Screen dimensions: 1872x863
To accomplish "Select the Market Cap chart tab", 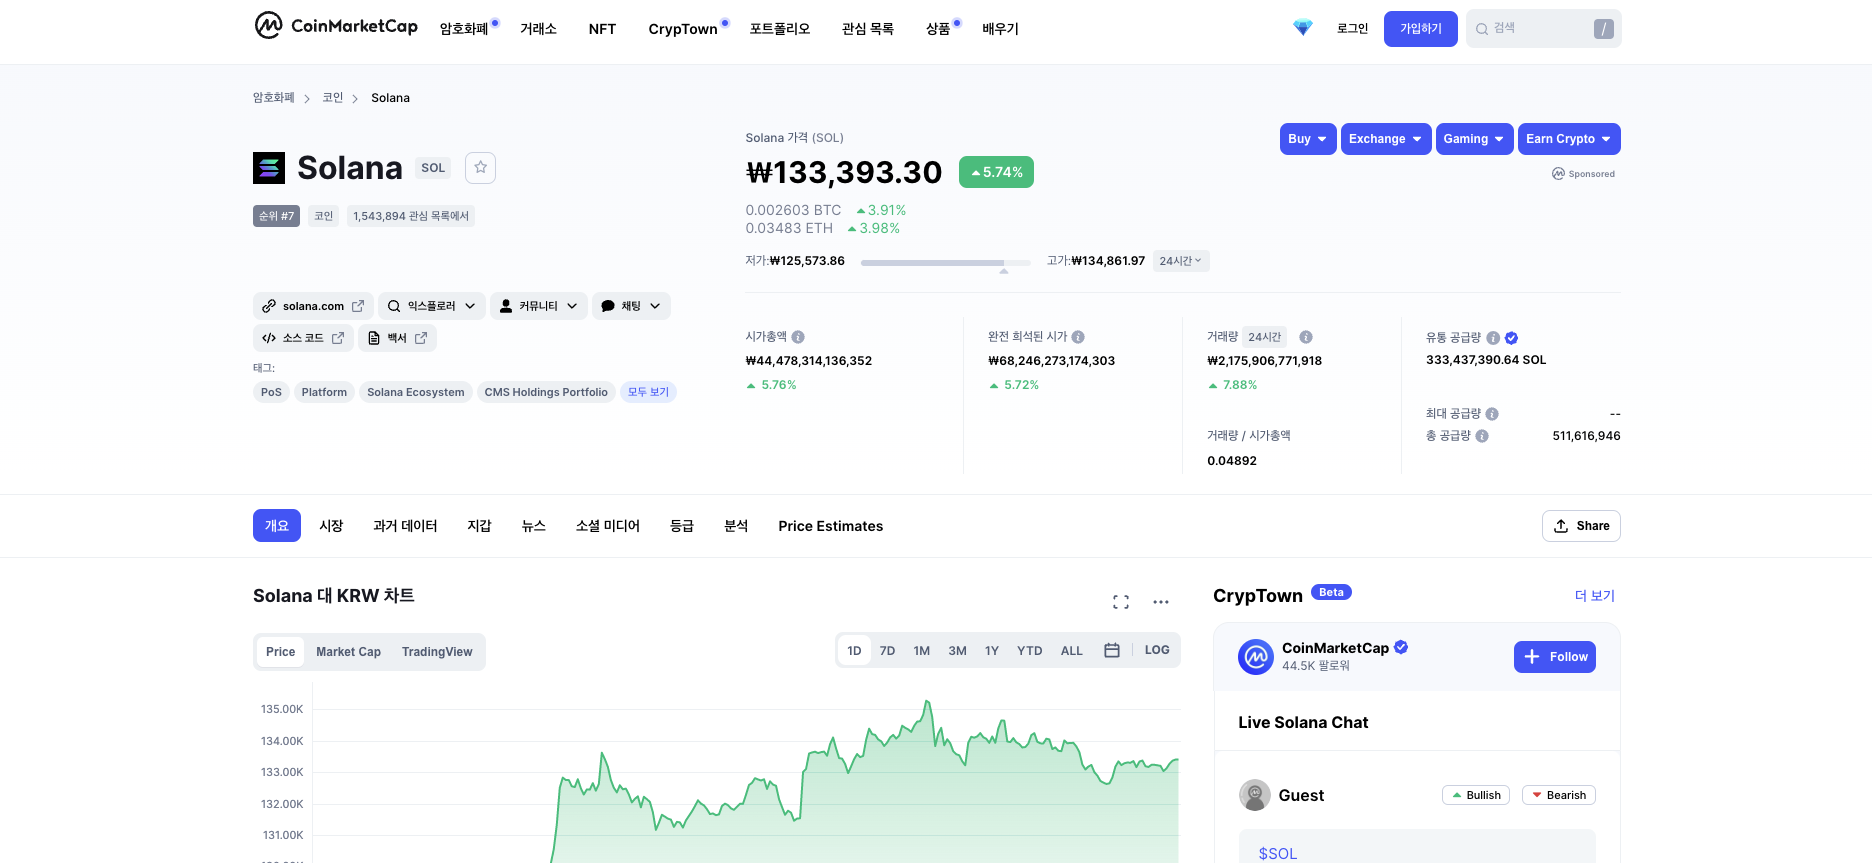I will click(348, 652).
